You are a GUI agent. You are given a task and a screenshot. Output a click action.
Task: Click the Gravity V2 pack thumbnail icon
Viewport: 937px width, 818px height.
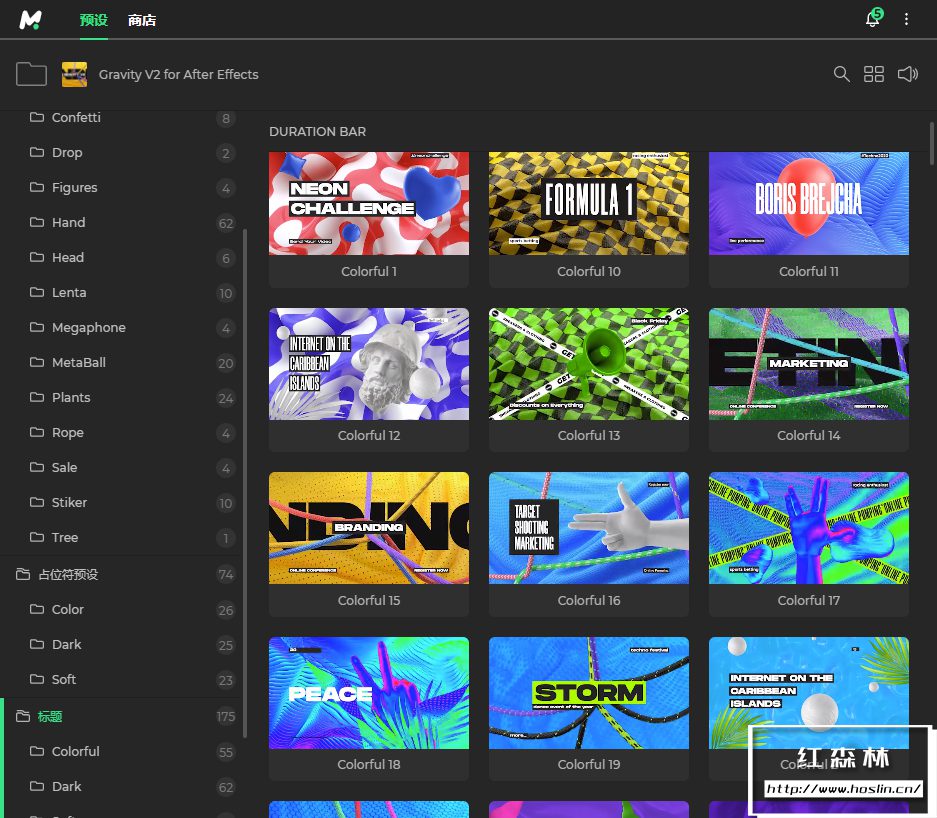point(75,74)
